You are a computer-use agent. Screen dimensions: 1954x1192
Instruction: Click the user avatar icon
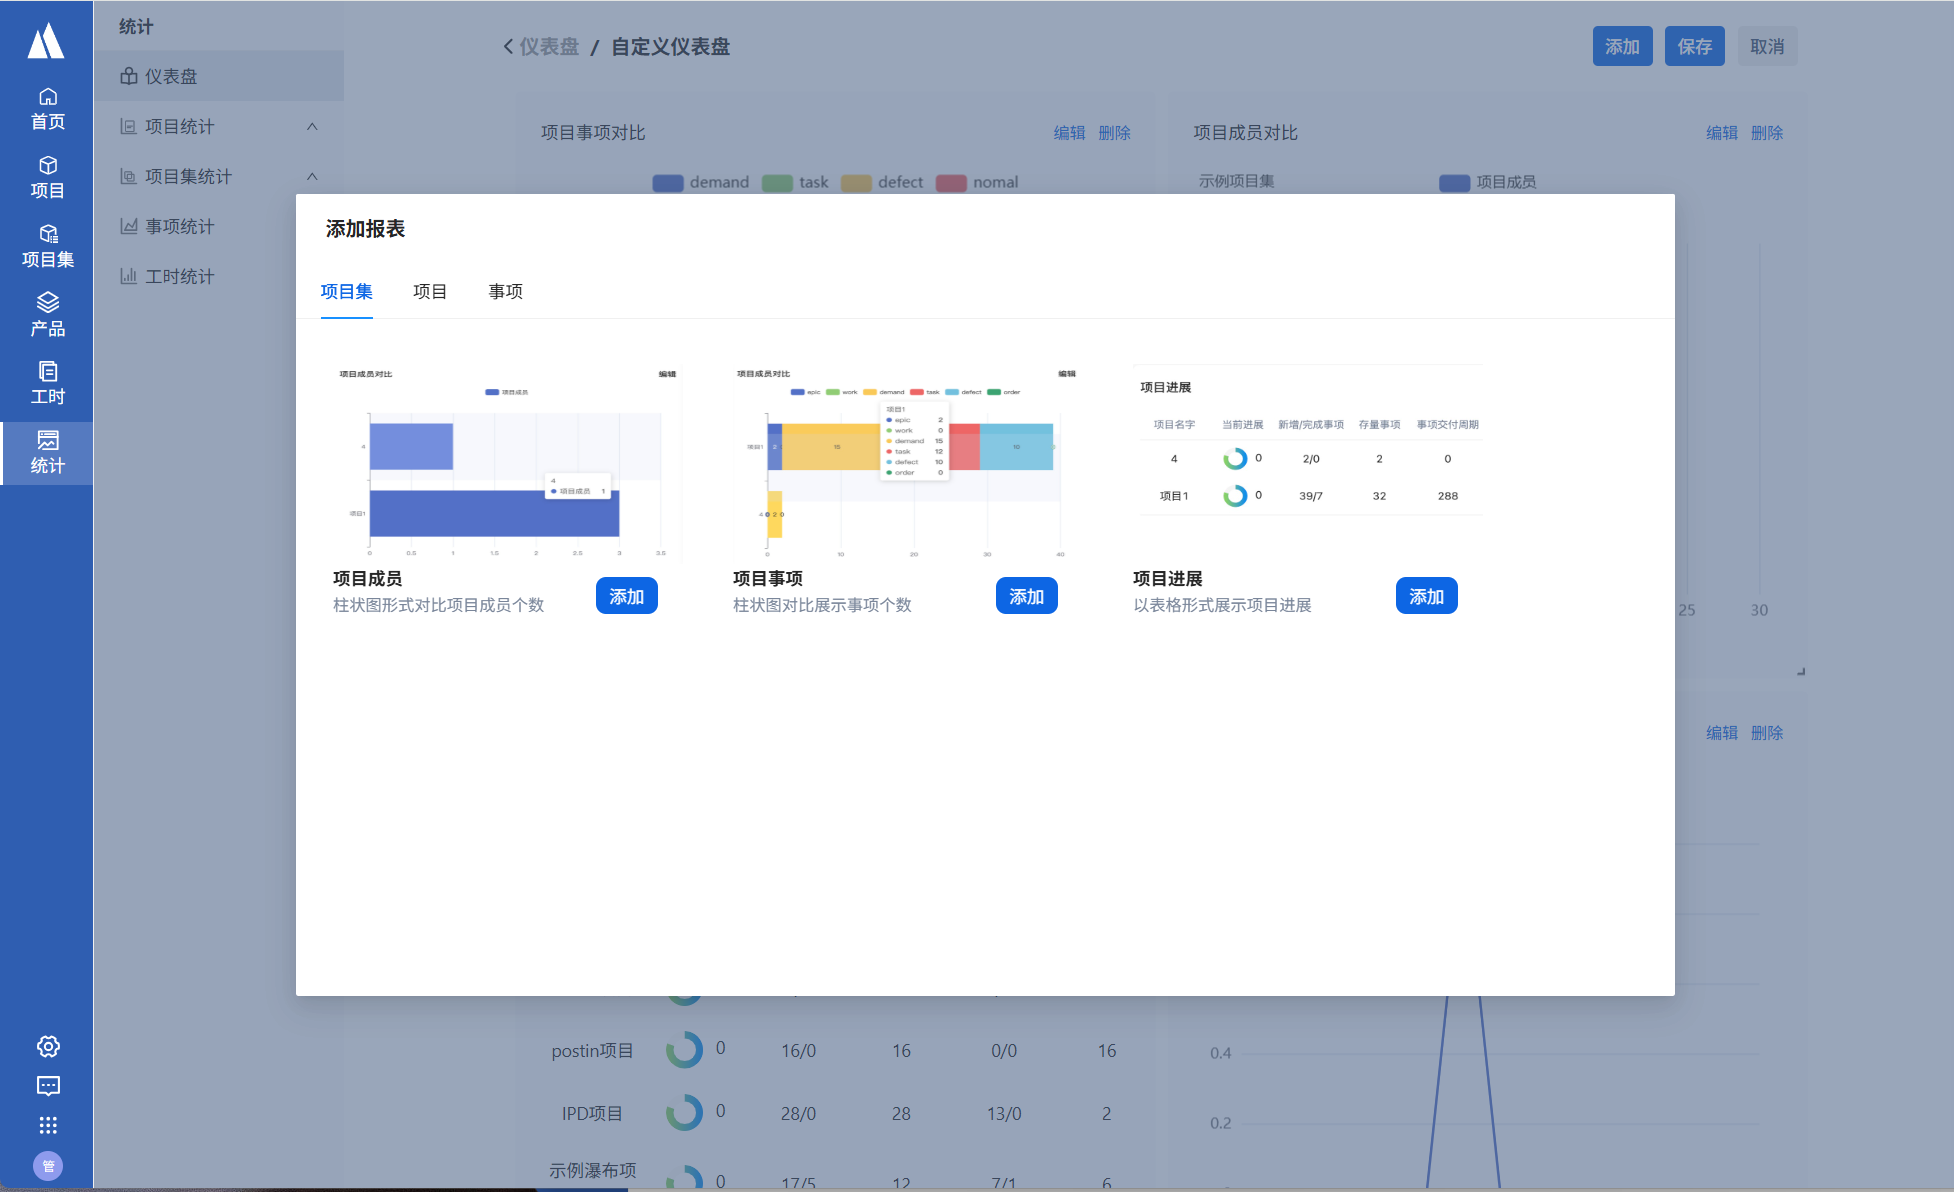pos(48,1166)
